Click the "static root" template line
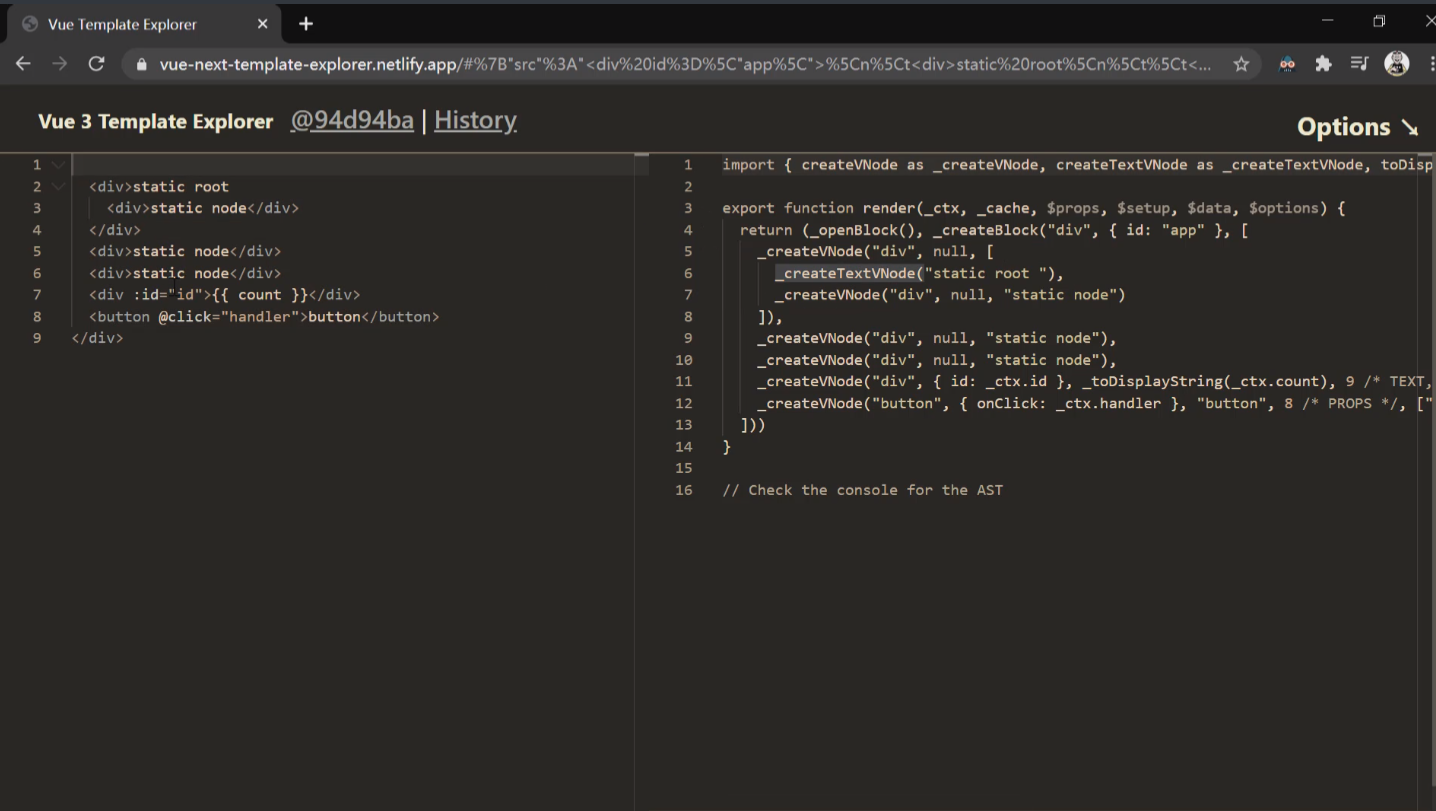Viewport: 1436px width, 811px height. (159, 186)
